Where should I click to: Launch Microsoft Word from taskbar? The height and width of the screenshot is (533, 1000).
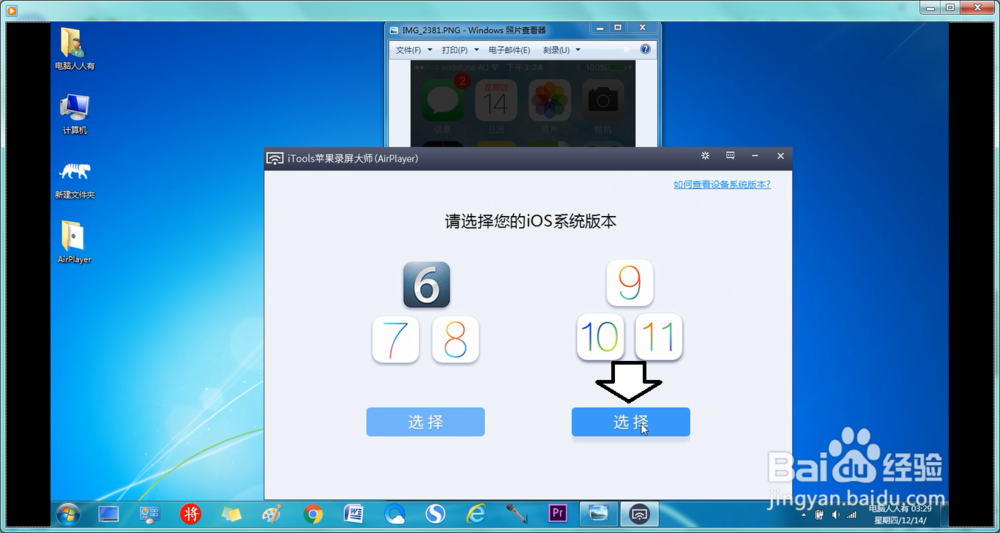click(353, 514)
